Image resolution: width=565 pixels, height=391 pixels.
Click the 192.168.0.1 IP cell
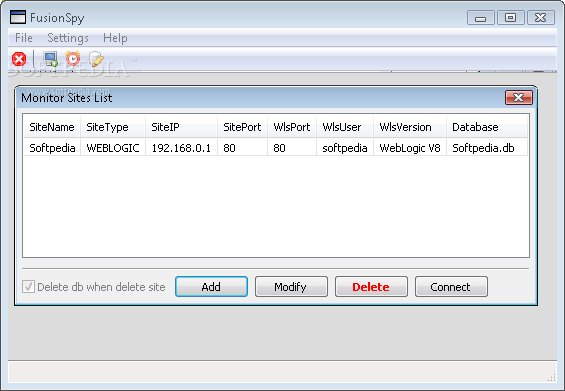pyautogui.click(x=181, y=148)
